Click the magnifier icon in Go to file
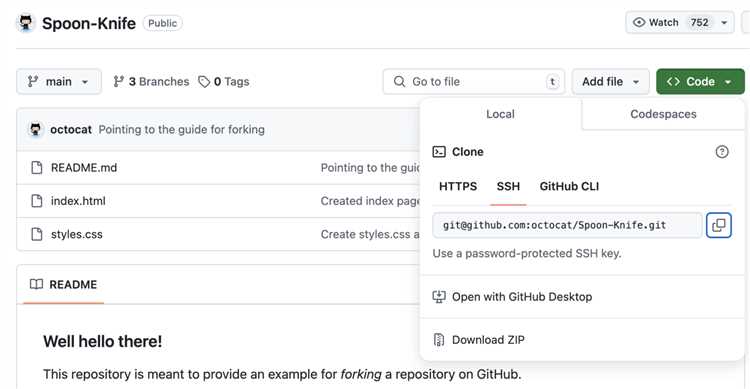The image size is (750, 389). (x=399, y=81)
